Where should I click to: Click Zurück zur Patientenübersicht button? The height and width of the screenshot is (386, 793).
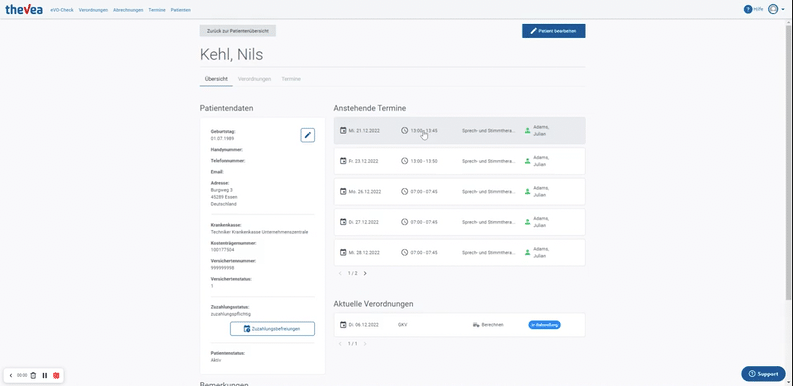coord(238,31)
